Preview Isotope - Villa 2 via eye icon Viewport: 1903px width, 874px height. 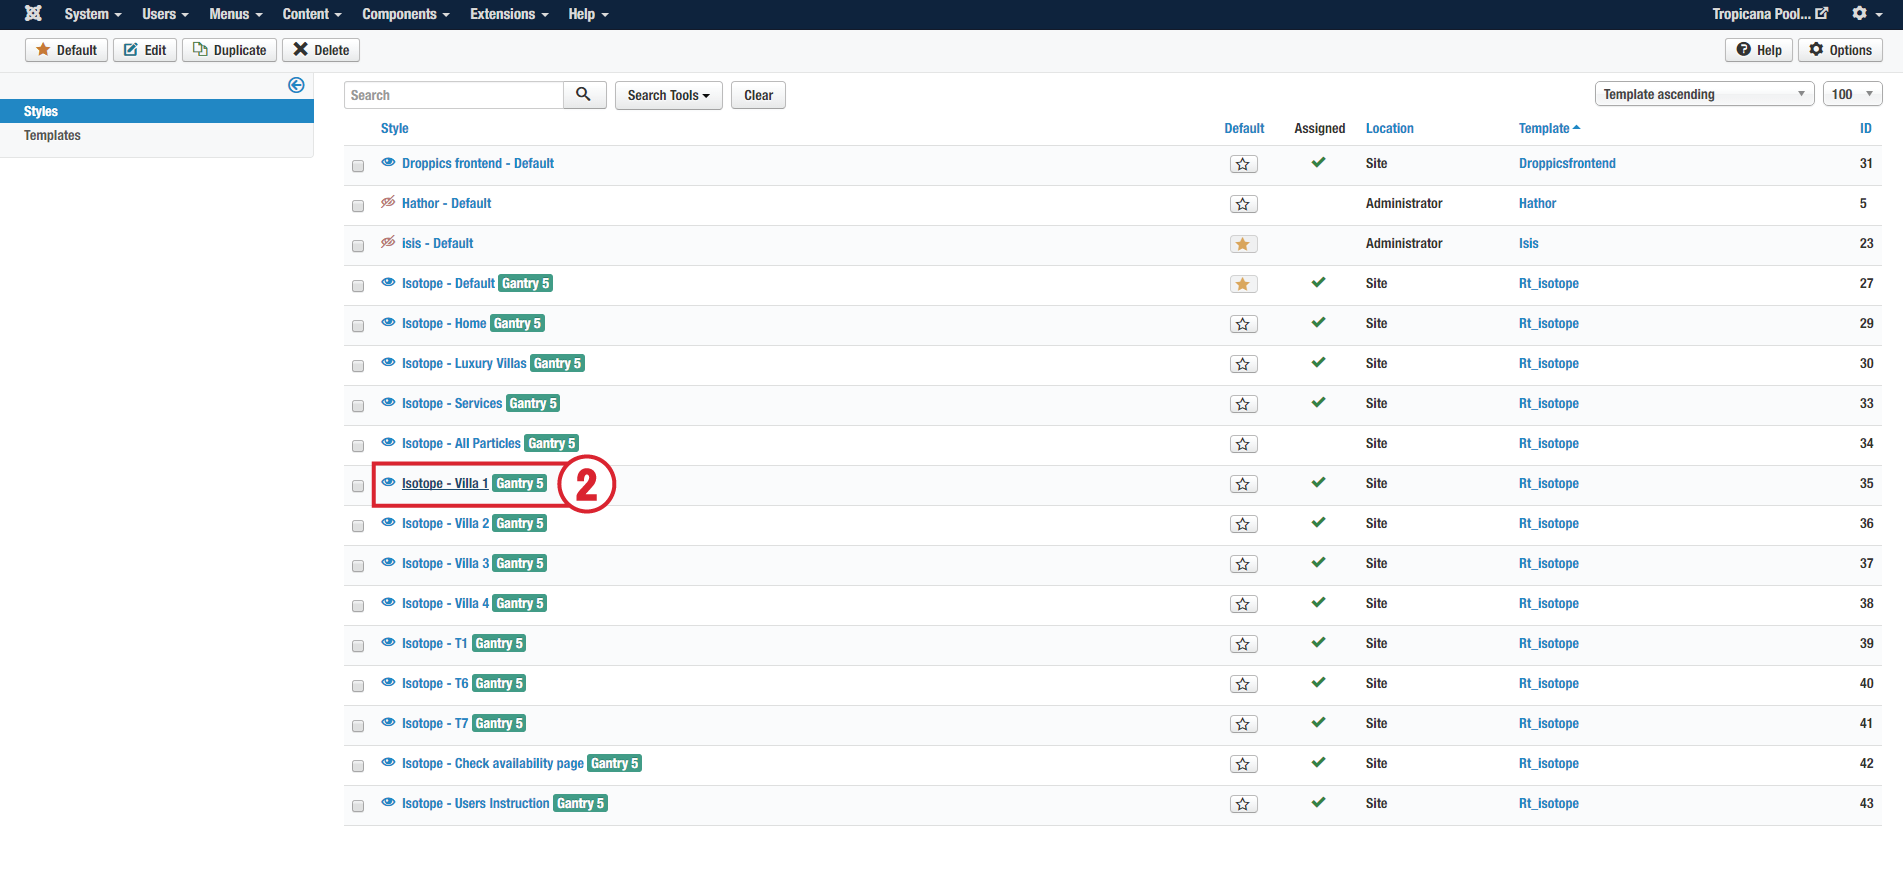388,522
